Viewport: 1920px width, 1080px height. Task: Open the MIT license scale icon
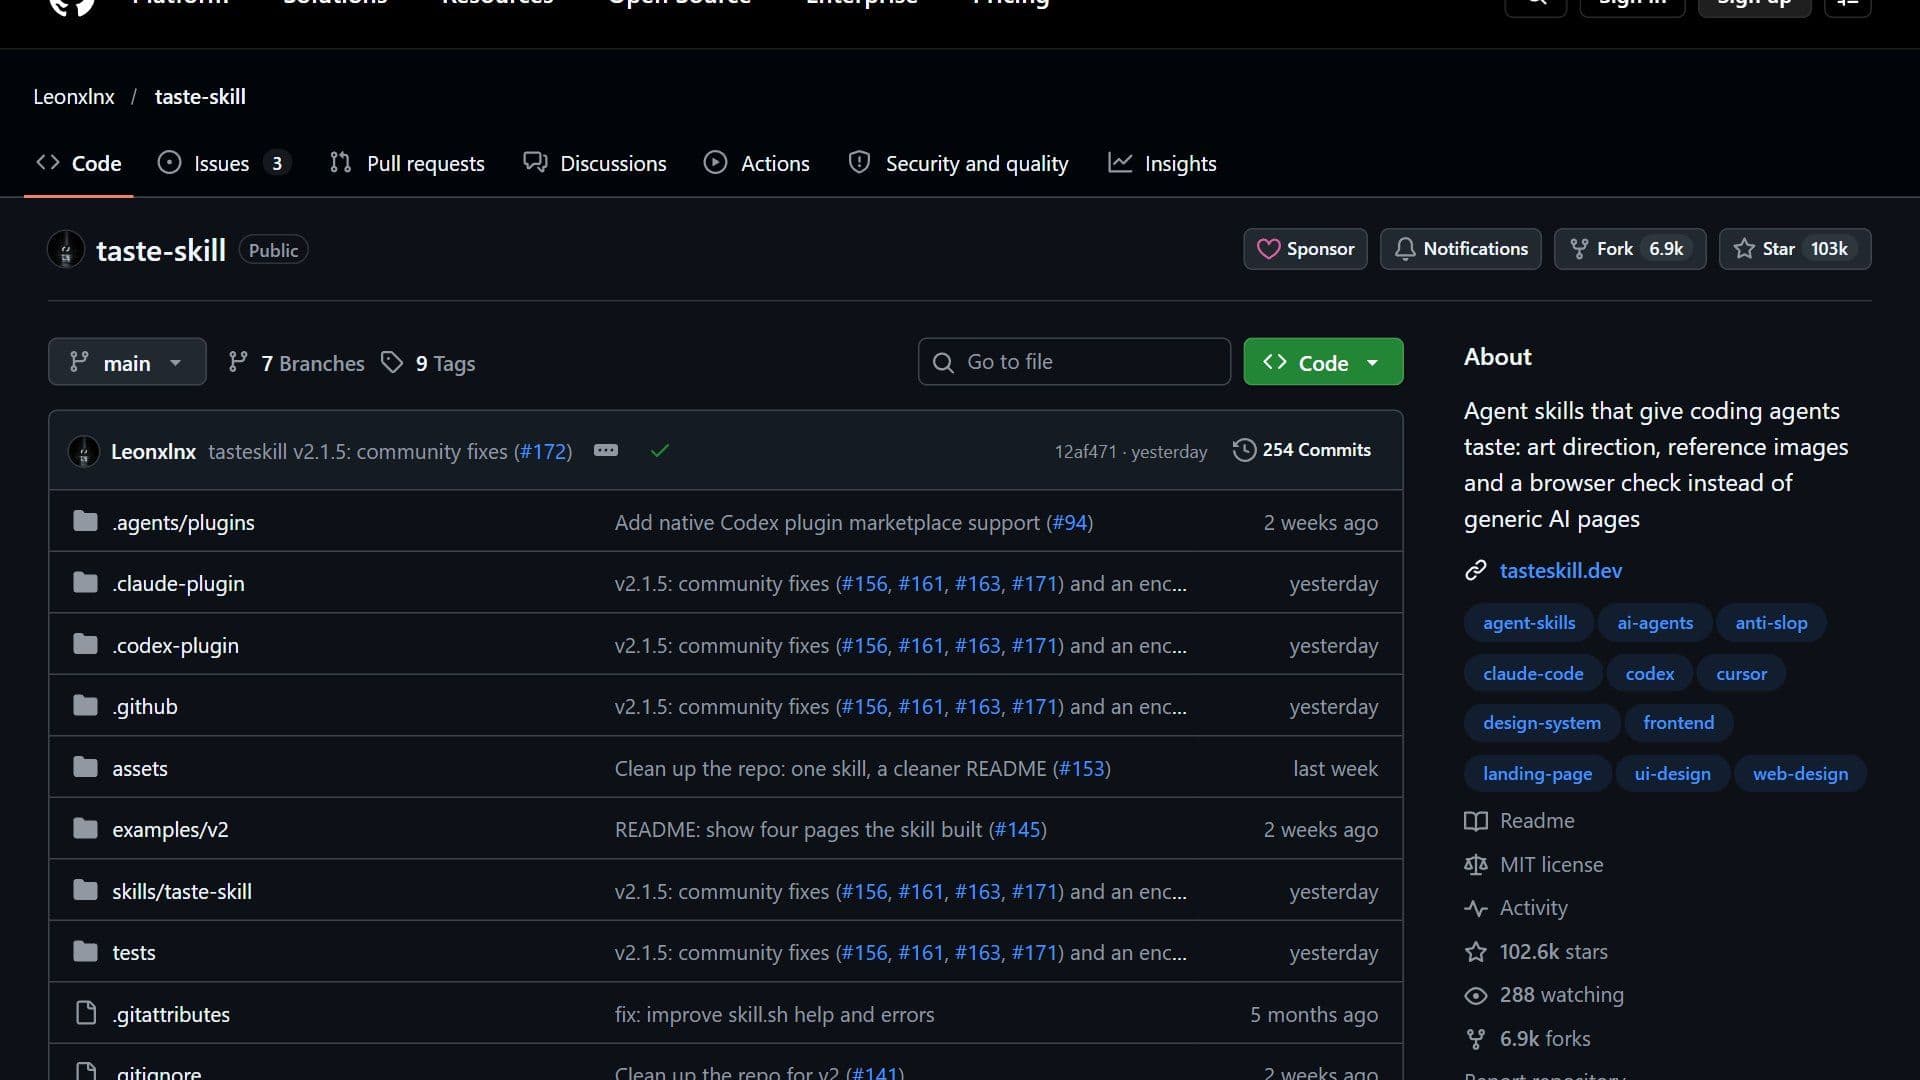tap(1476, 865)
